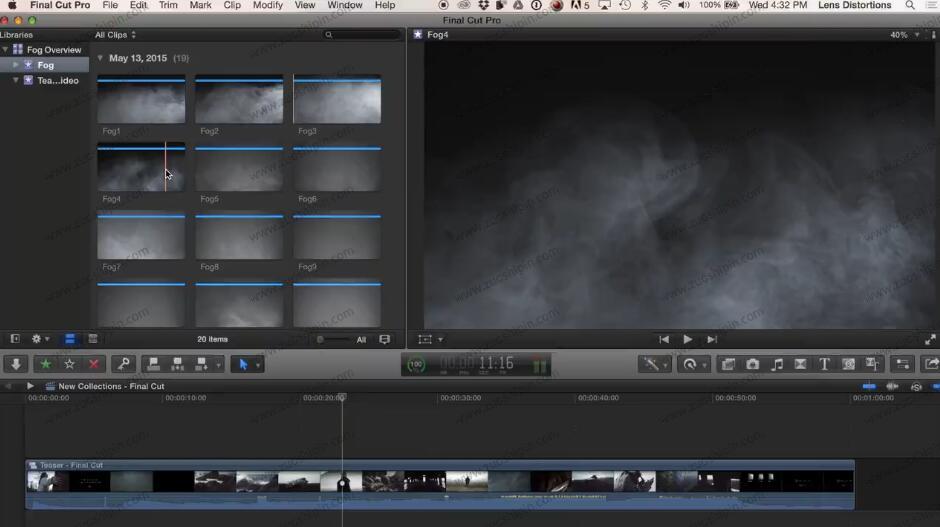
Task: Open the viewer 40% zoom dropdown
Action: (x=903, y=35)
